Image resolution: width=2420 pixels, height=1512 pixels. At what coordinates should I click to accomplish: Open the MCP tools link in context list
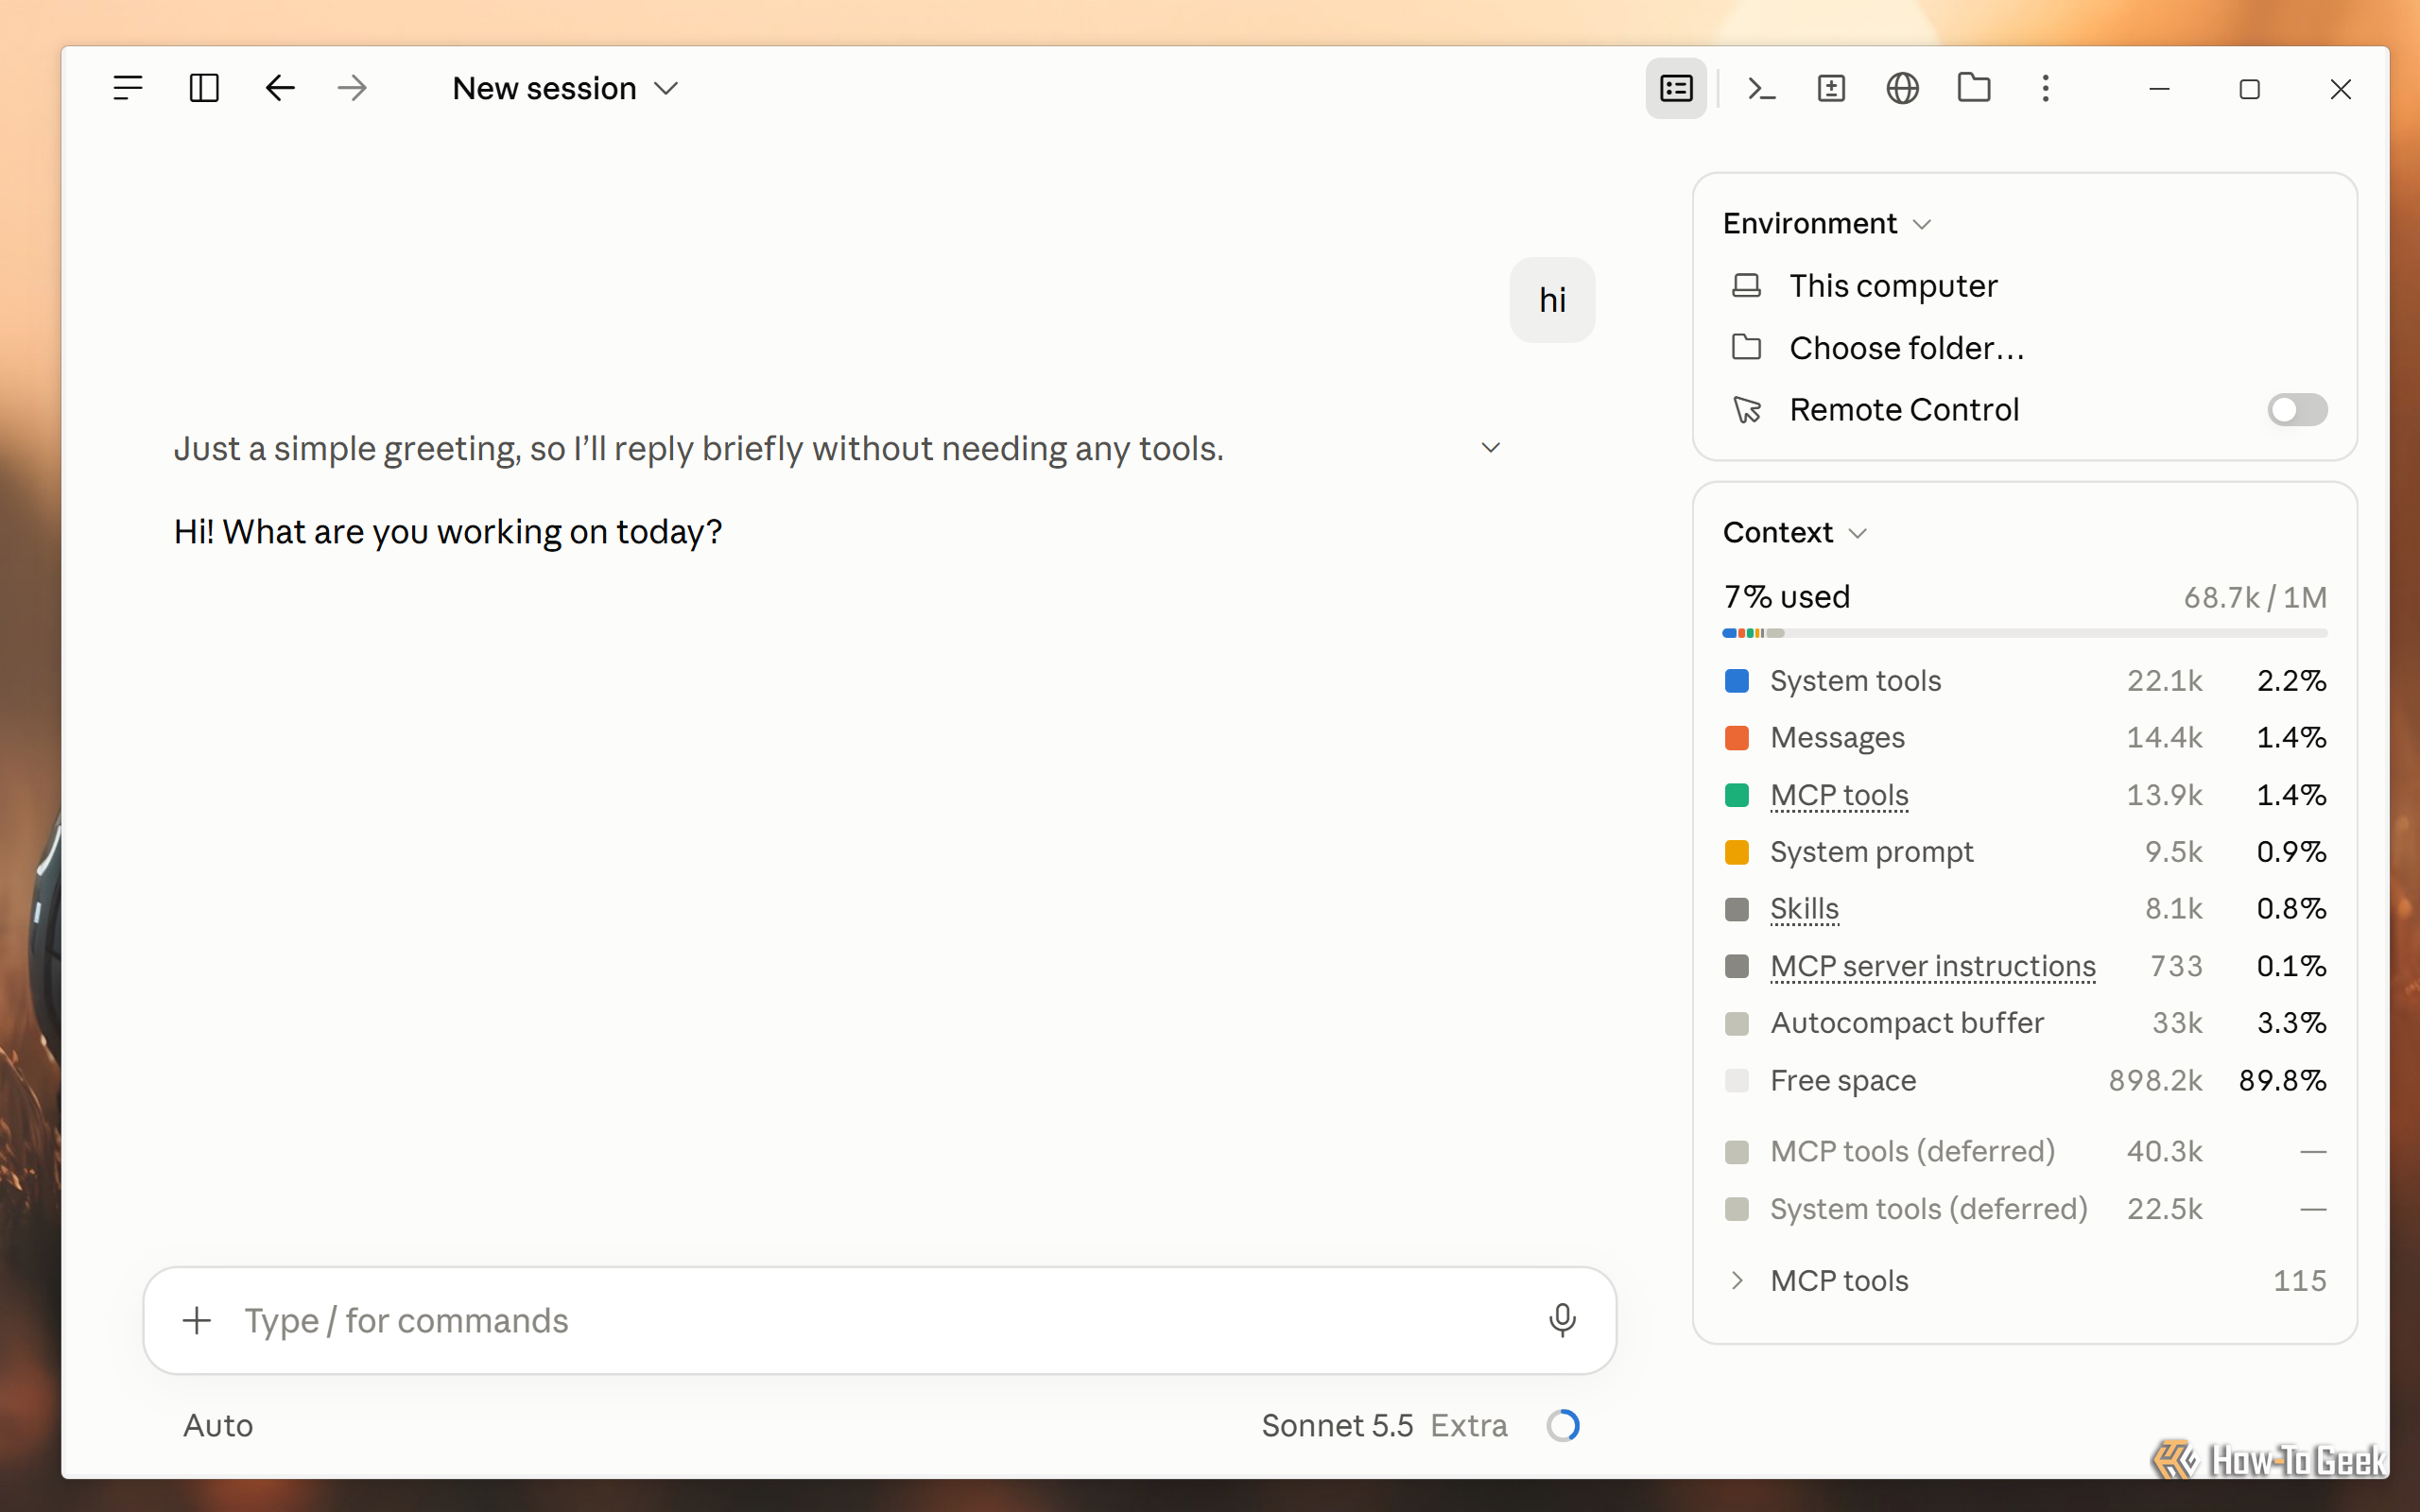(x=1839, y=795)
